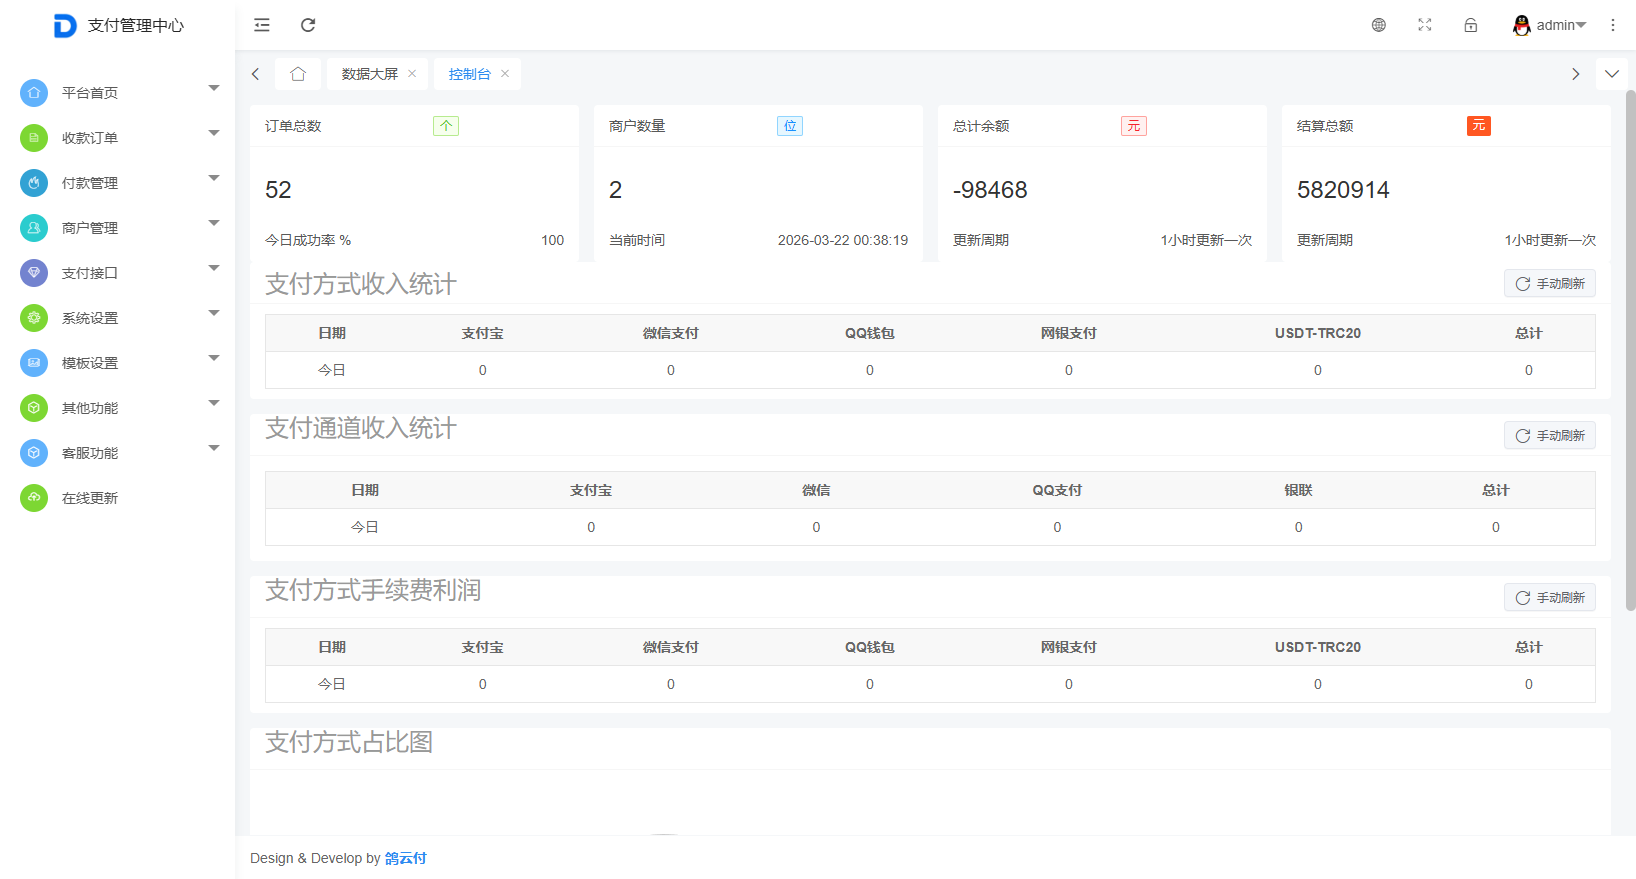
Task: Enter fullscreen mode via expand icon
Action: click(1425, 25)
